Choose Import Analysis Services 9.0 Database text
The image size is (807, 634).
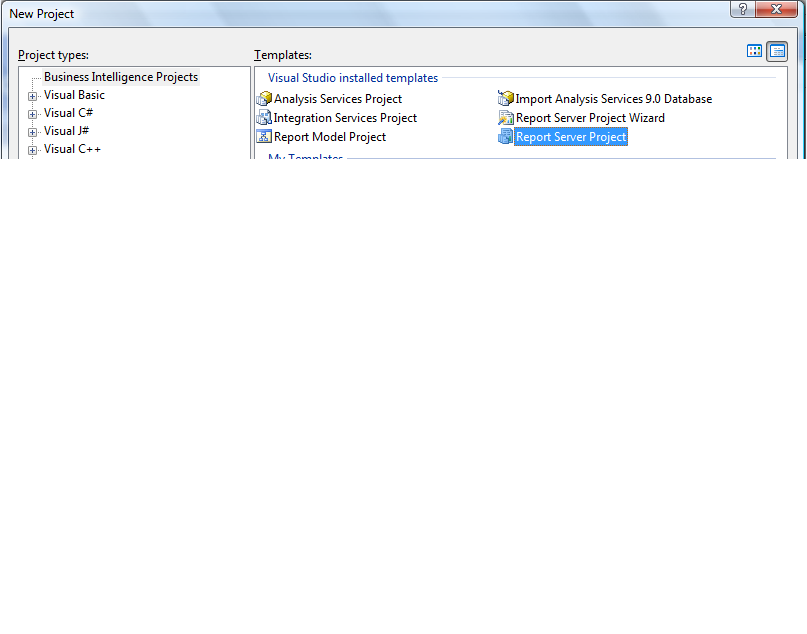pos(613,99)
